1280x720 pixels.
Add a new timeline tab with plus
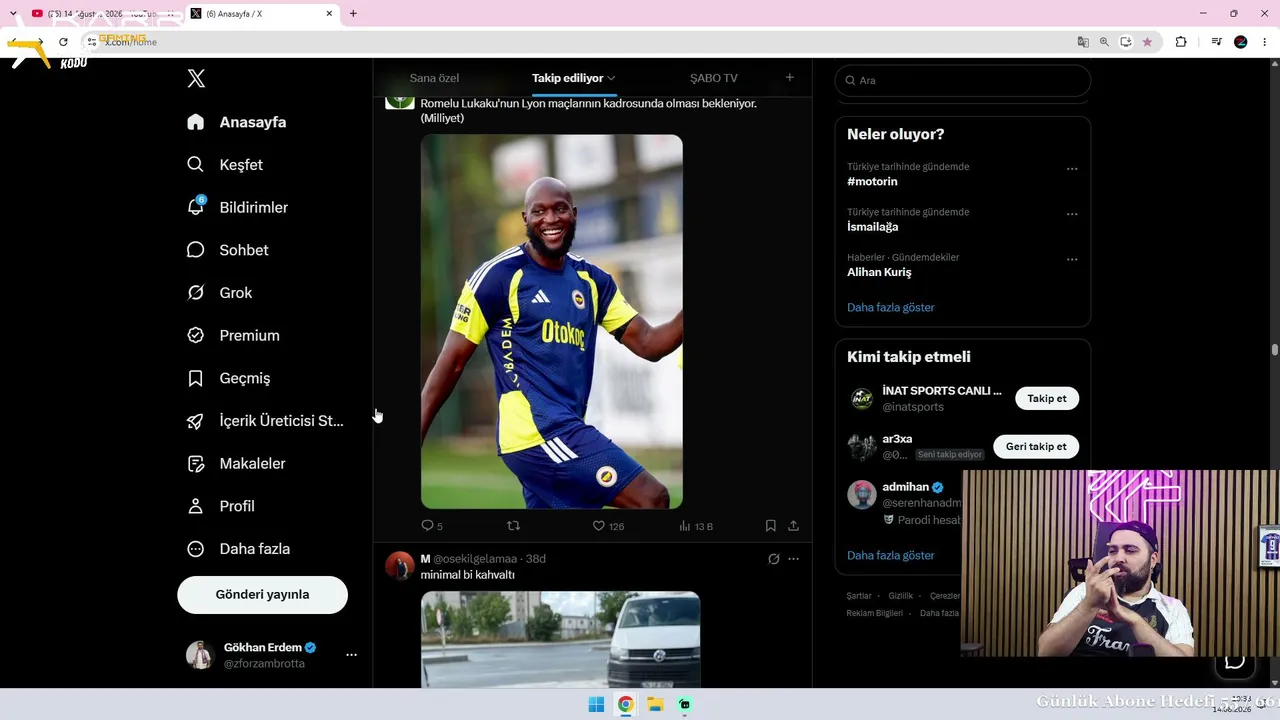click(x=789, y=78)
